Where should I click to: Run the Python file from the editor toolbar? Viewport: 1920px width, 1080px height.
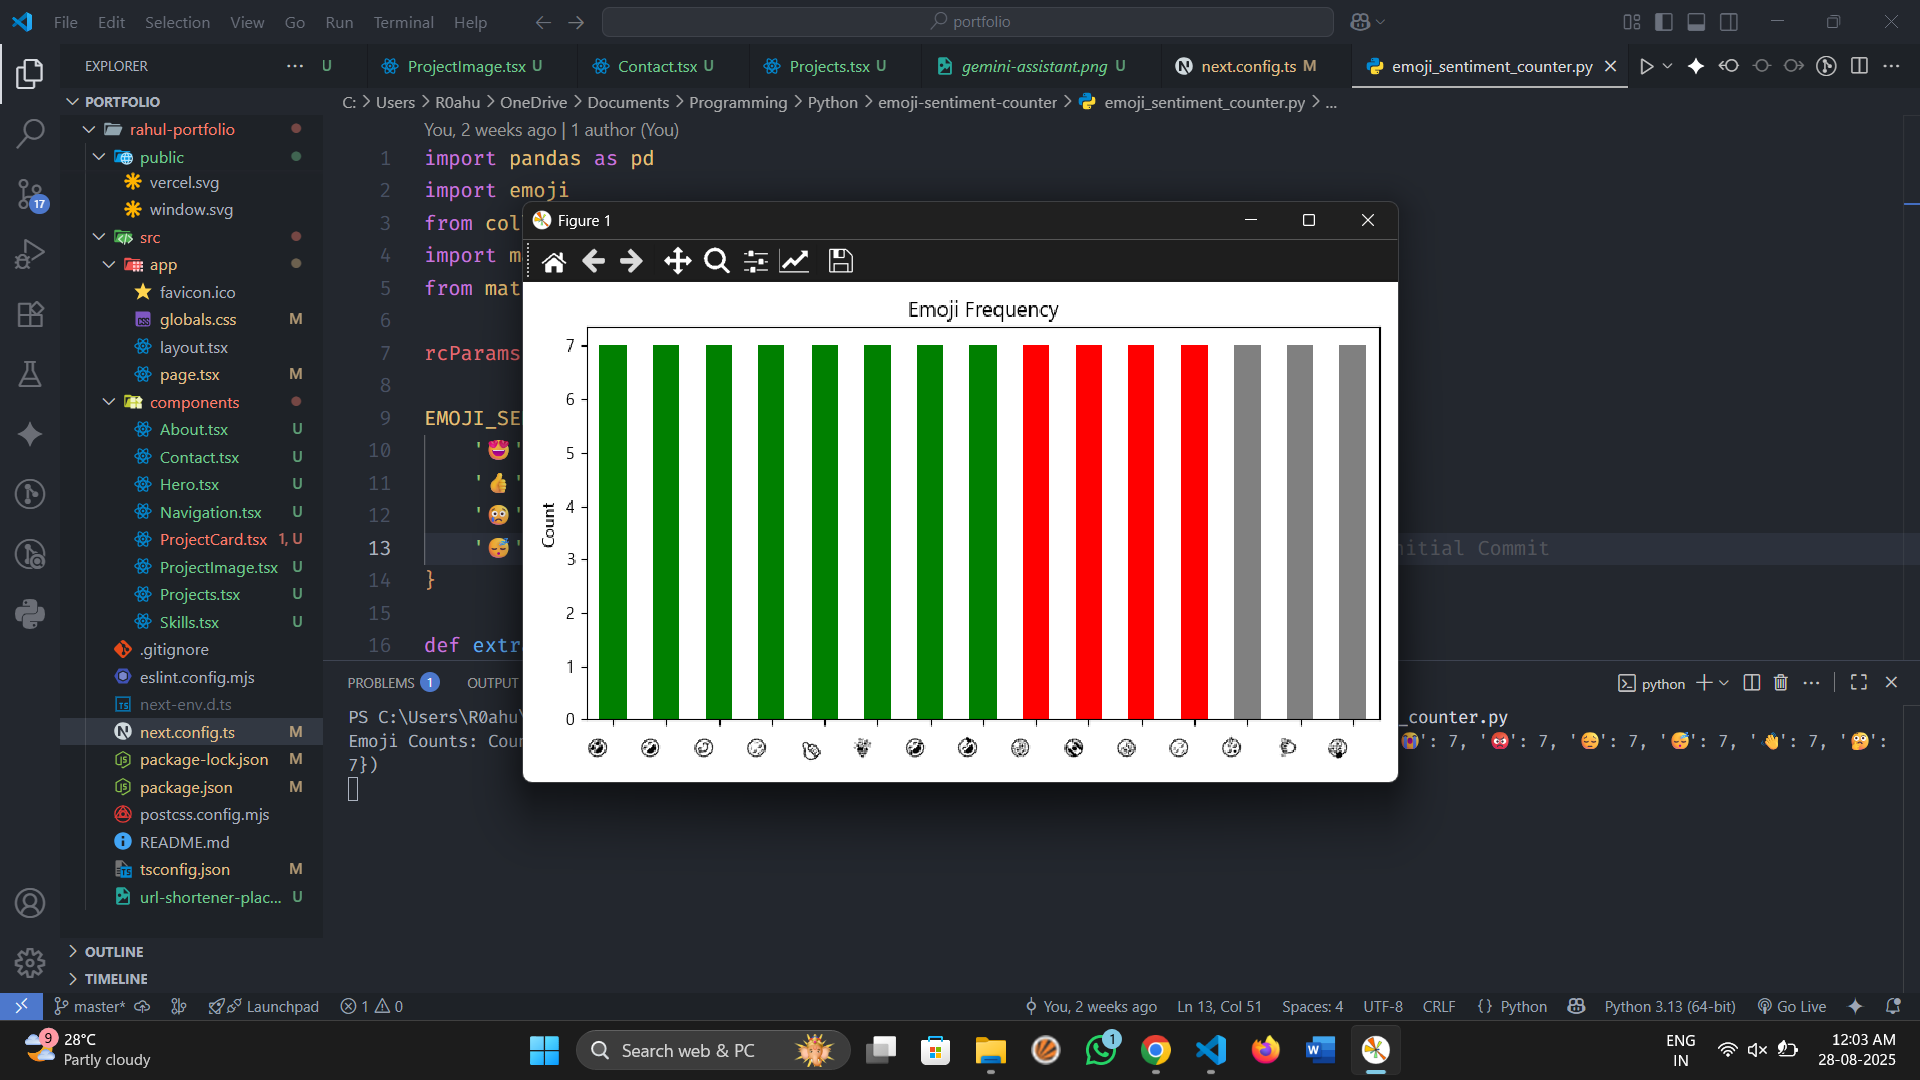[x=1648, y=66]
